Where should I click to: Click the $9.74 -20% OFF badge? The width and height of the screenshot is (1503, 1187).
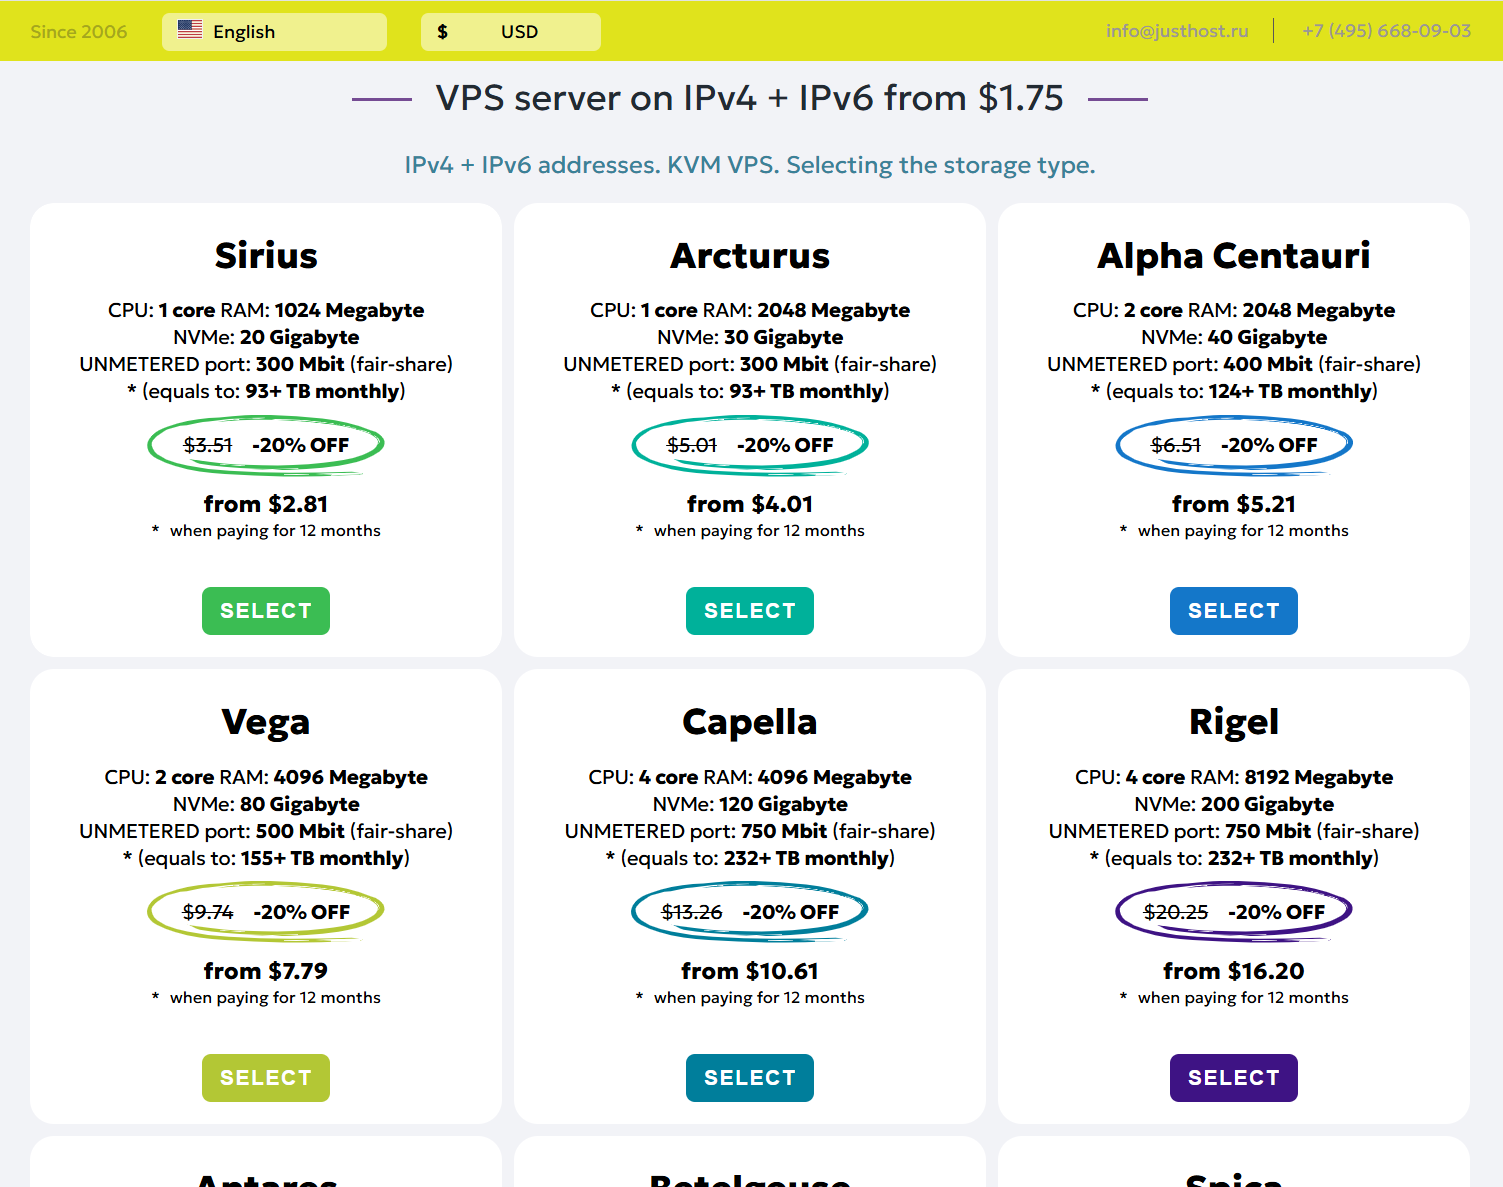(x=266, y=912)
